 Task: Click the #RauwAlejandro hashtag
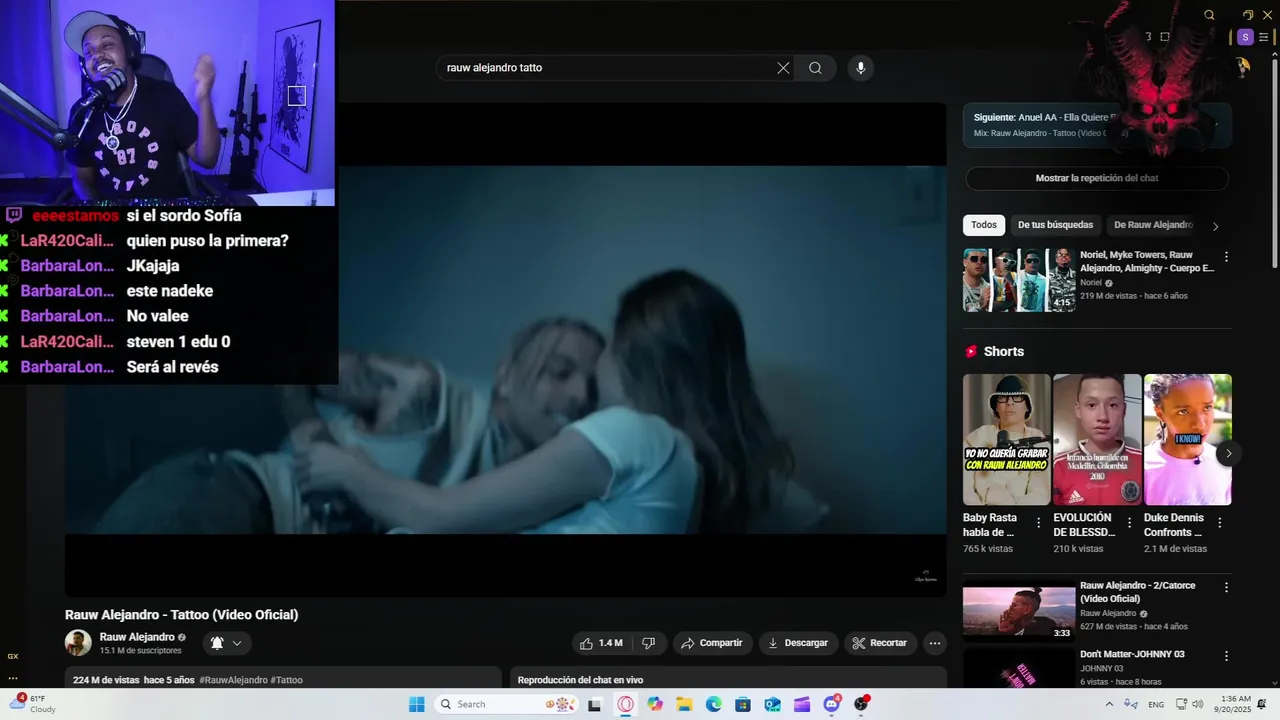(x=233, y=680)
